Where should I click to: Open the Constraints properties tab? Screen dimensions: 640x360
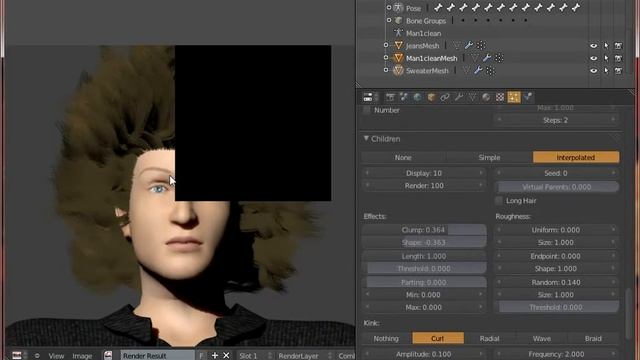pyautogui.click(x=445, y=97)
